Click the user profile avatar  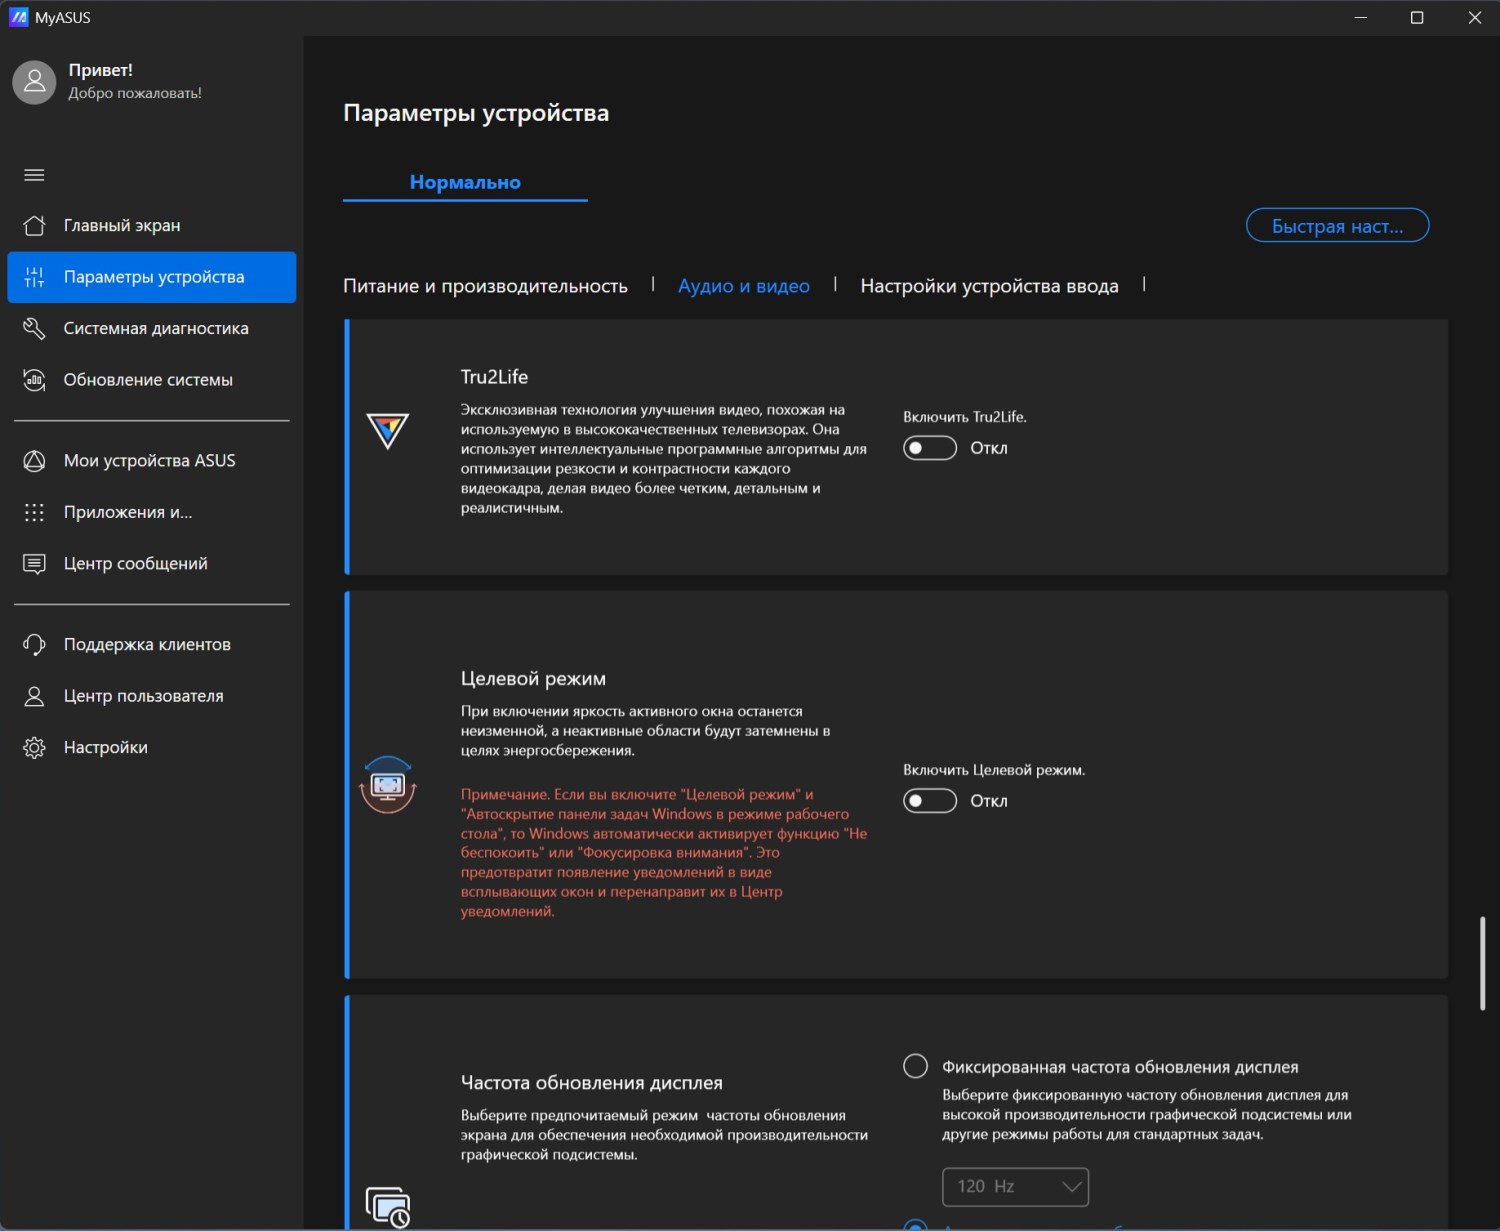(x=34, y=82)
